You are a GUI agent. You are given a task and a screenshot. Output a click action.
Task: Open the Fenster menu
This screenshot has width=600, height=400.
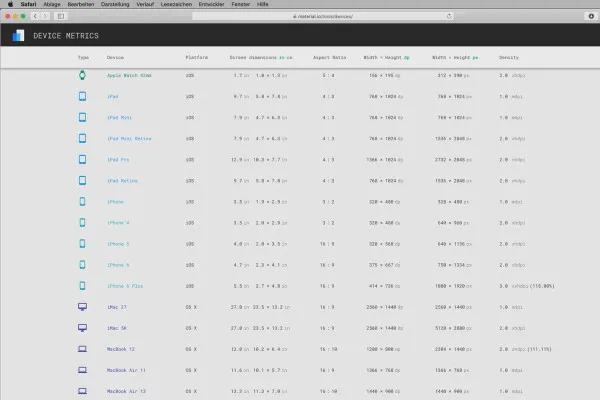tap(241, 4)
